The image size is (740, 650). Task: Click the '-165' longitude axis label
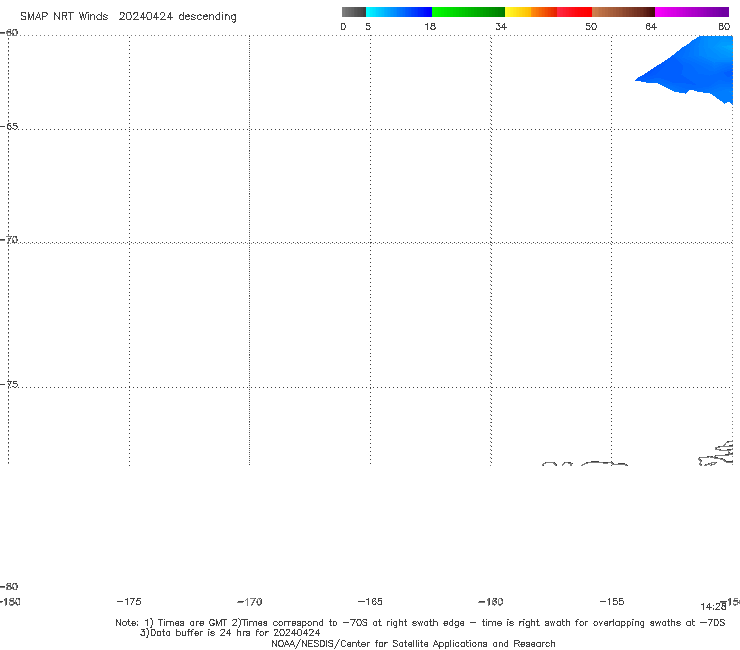click(x=370, y=601)
